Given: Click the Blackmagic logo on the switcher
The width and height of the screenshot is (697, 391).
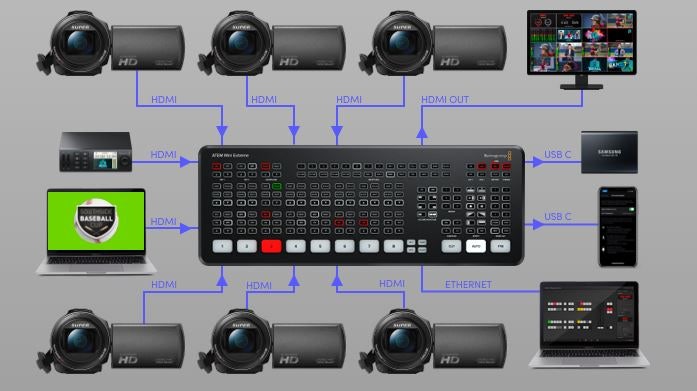Looking at the screenshot, I should point(497,156).
